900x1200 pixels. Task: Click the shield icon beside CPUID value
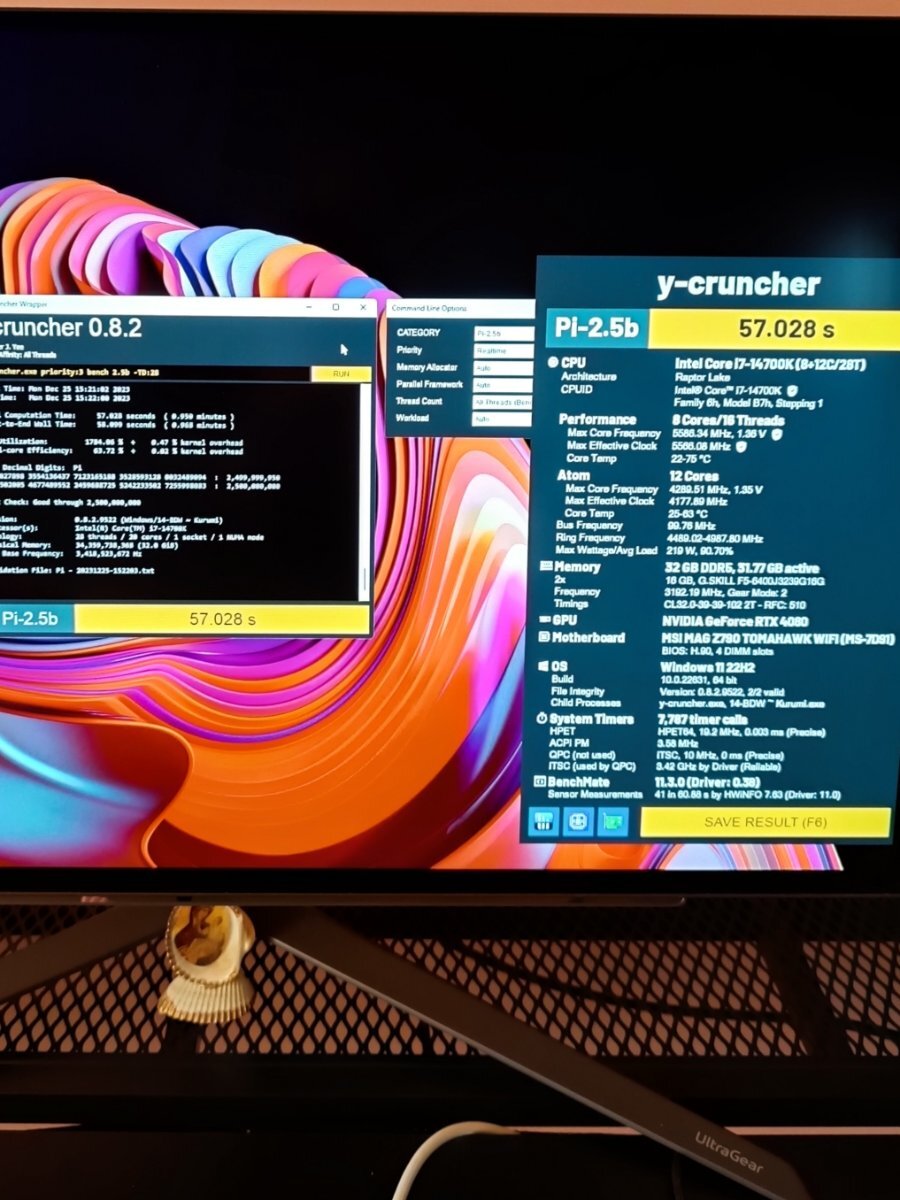click(x=792, y=390)
